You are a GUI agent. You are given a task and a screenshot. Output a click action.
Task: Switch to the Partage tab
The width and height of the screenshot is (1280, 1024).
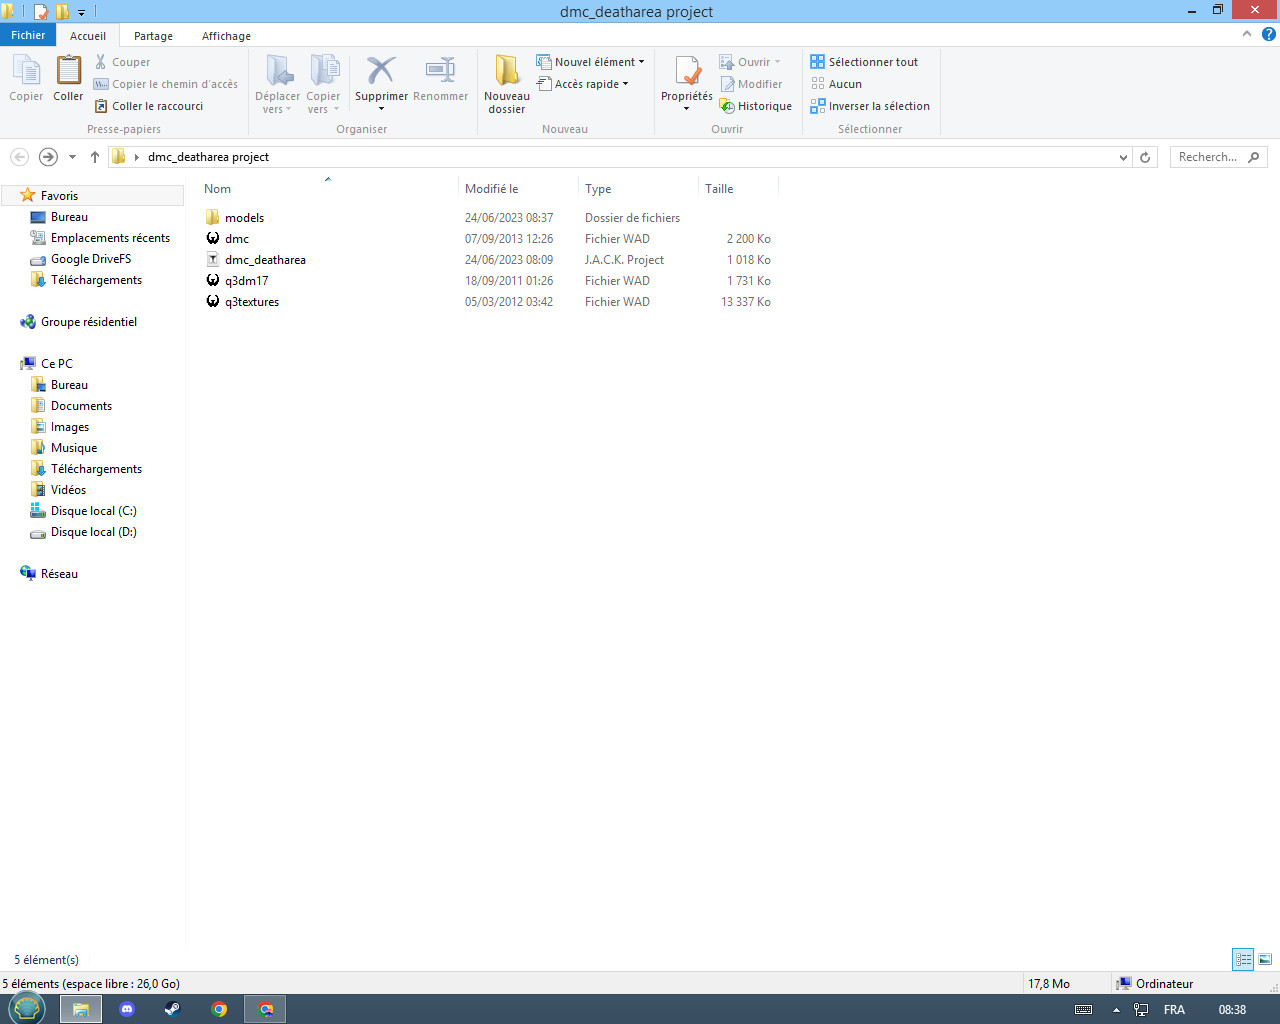(153, 36)
